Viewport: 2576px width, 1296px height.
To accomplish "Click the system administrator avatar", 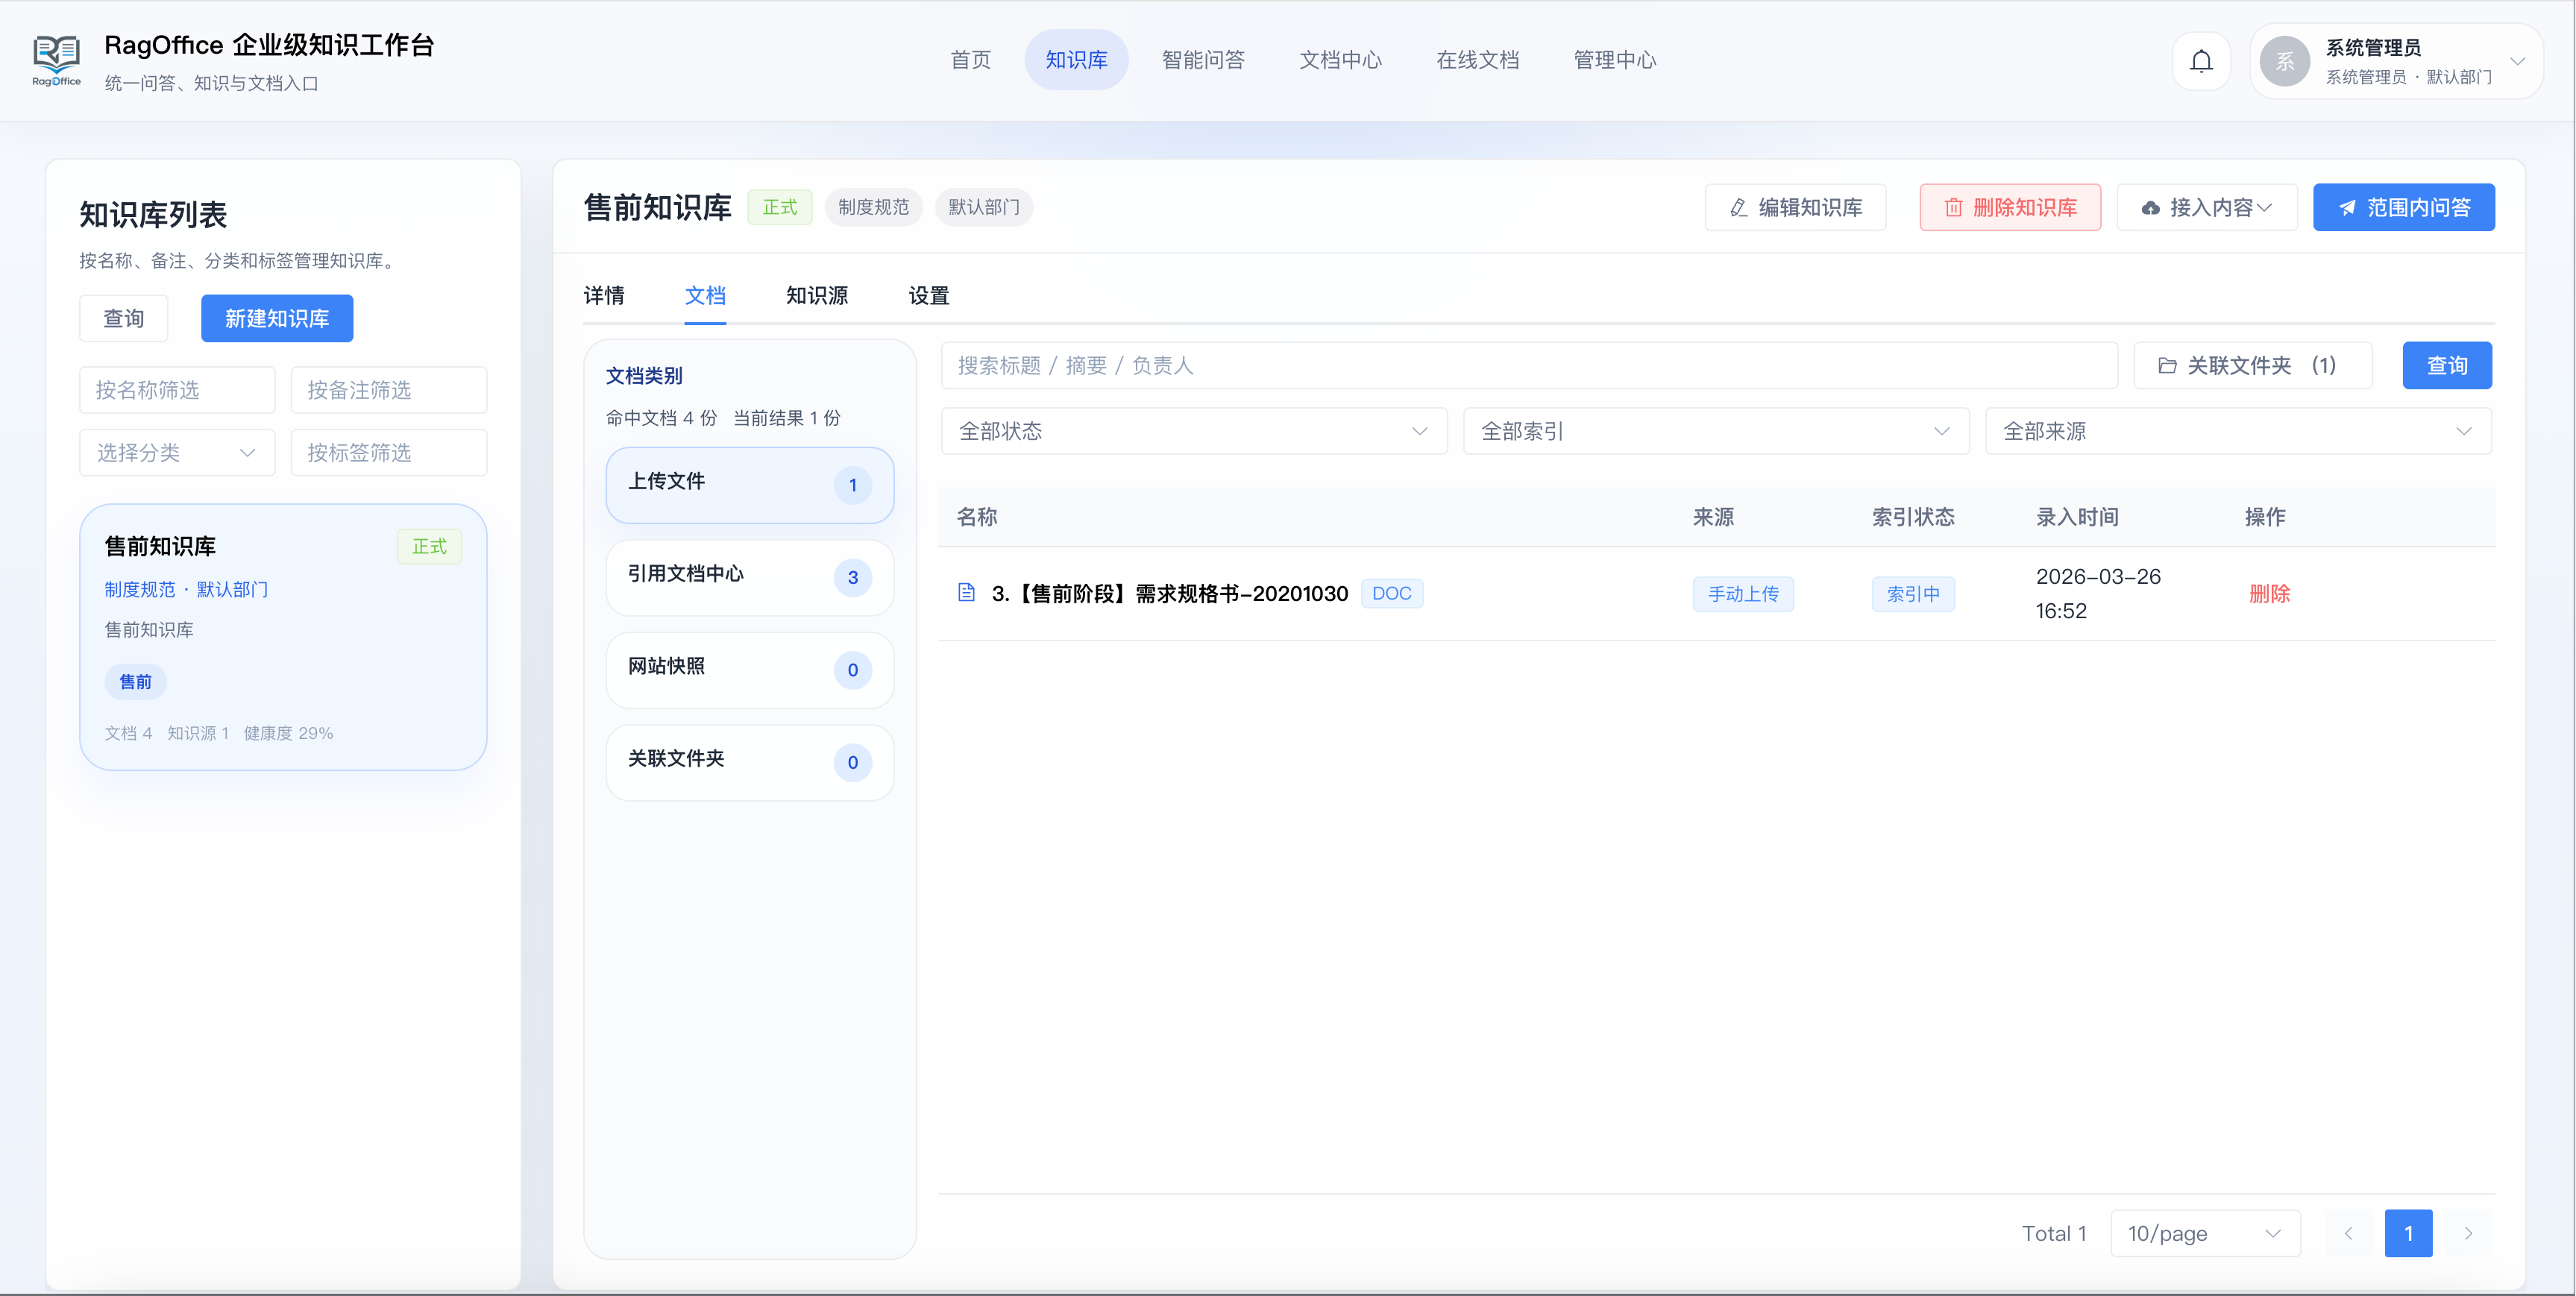I will coord(2285,61).
